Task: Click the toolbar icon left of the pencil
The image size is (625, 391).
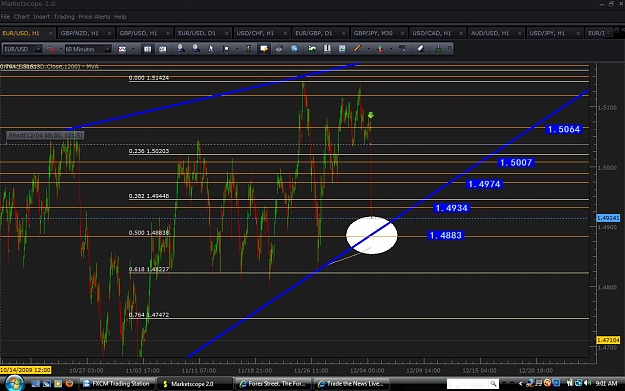Action: [x=342, y=49]
